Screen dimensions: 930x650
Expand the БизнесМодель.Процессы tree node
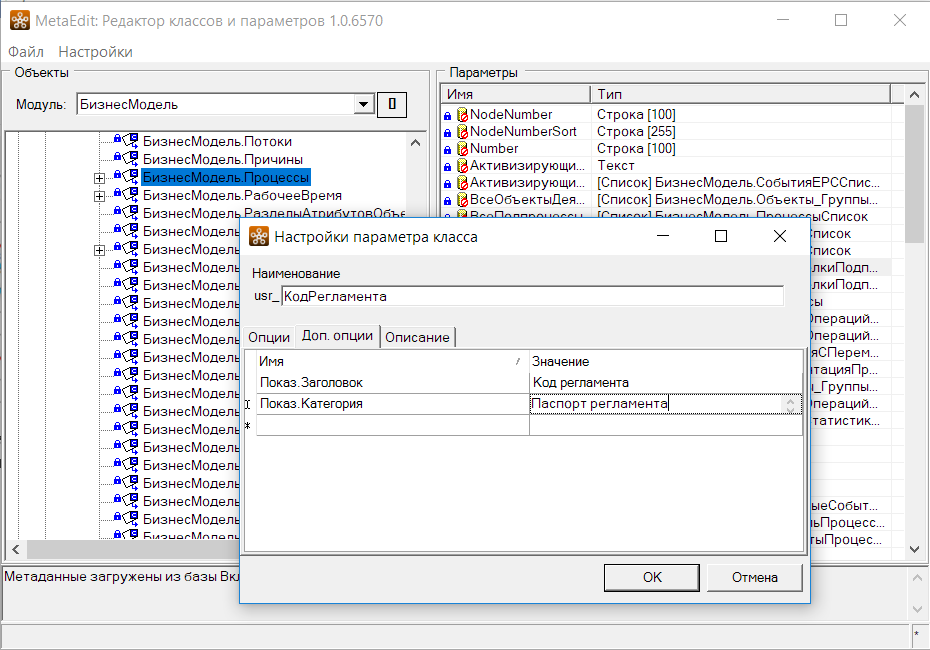click(x=99, y=178)
